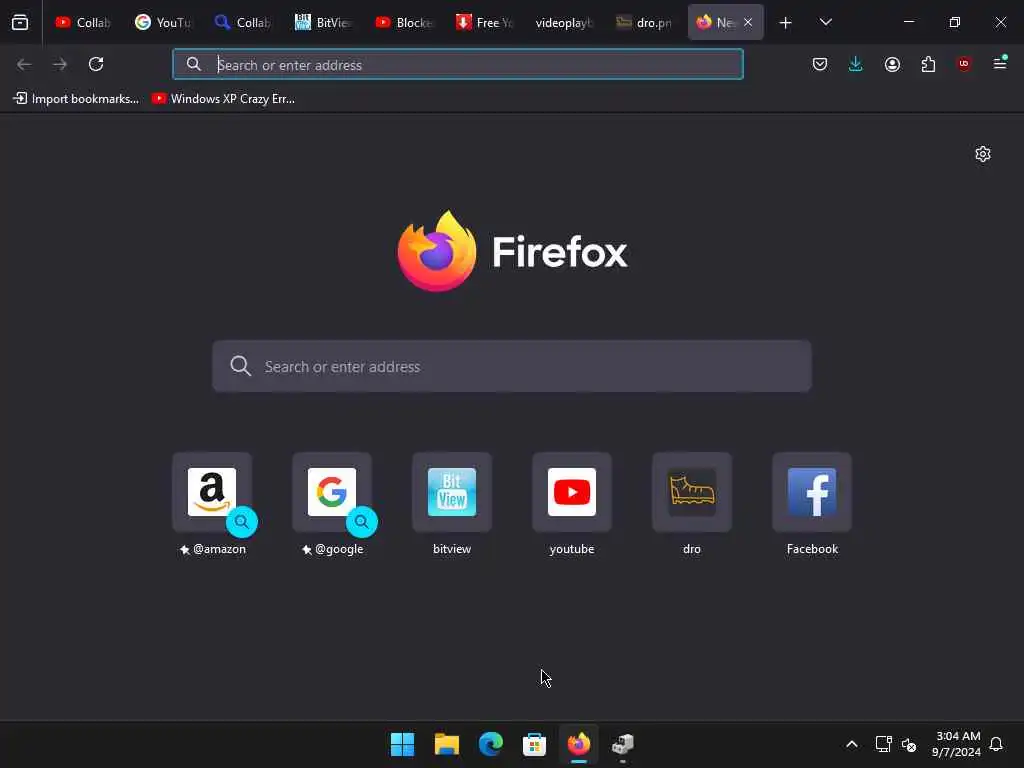1024x768 pixels.
Task: Open a new tab with plus button
Action: [x=786, y=23]
